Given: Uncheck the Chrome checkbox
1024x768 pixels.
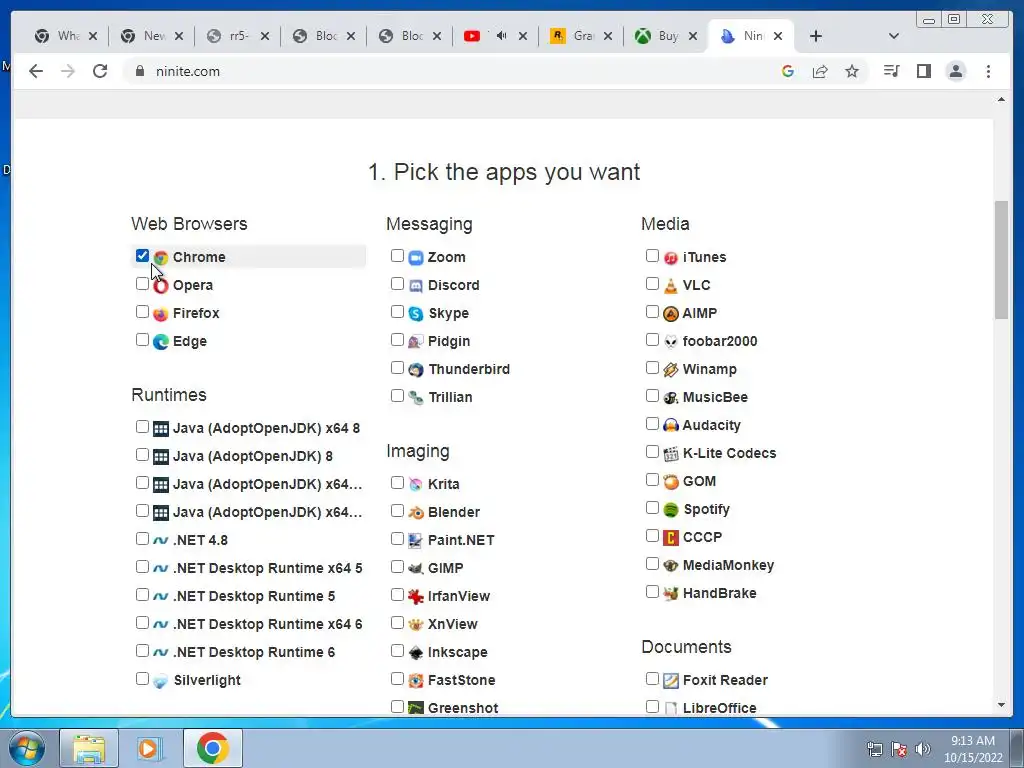Looking at the screenshot, I should [142, 255].
